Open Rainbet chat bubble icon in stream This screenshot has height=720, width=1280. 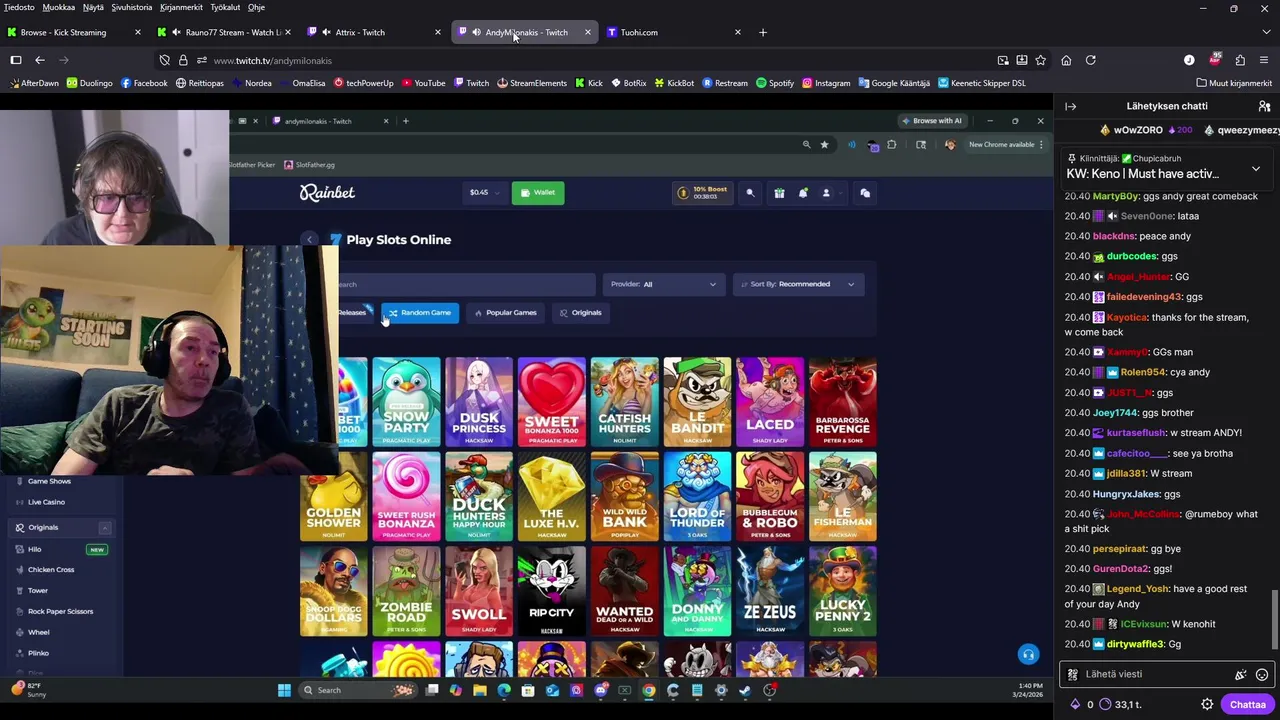(865, 193)
